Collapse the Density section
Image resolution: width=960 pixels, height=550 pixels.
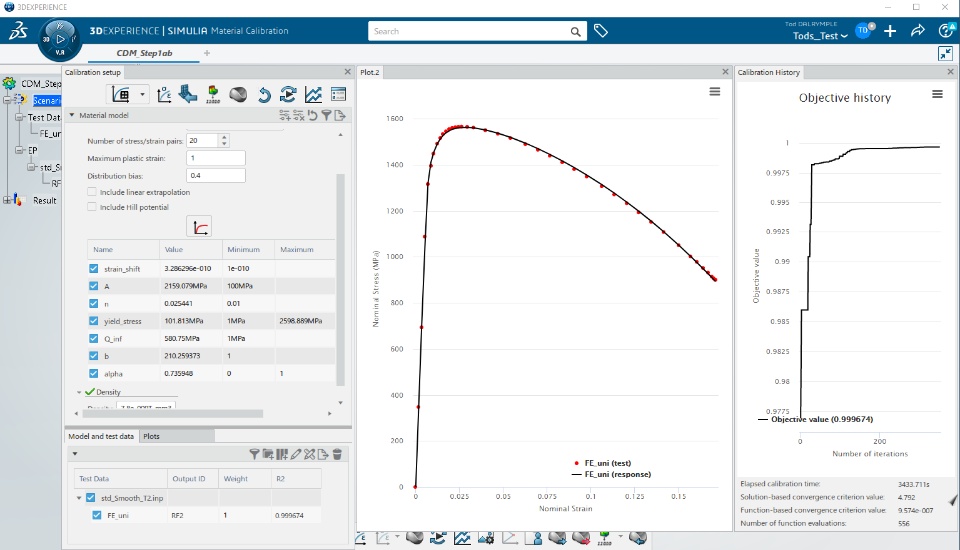pos(79,392)
